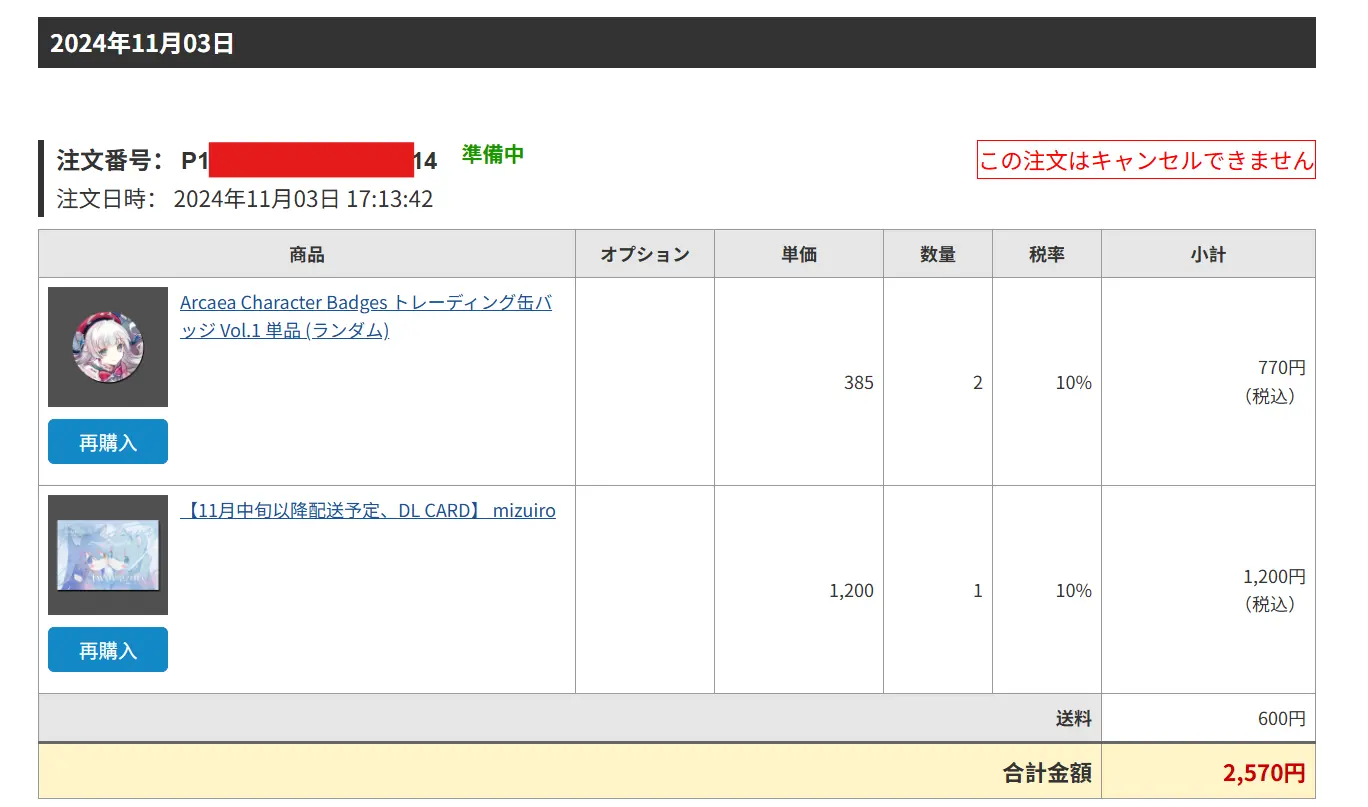The image size is (1368, 807).
Task: Click the 2,570円 total amount
Action: [x=1263, y=772]
